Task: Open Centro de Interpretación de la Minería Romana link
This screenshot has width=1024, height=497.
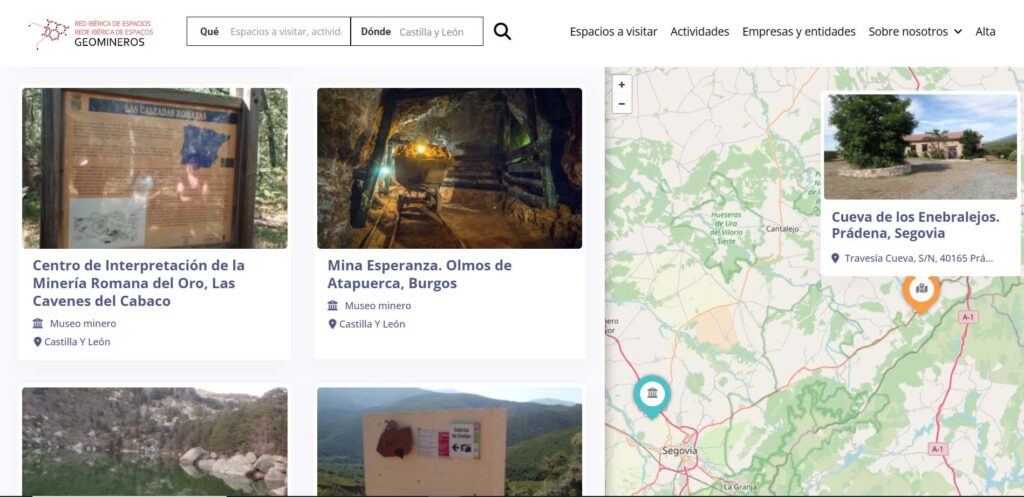Action: [x=138, y=283]
